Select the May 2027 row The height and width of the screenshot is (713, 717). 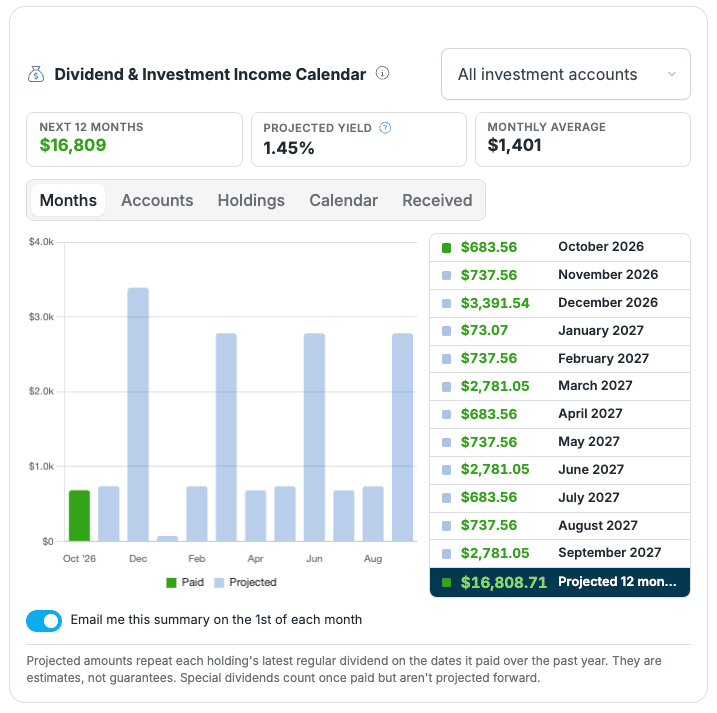560,442
